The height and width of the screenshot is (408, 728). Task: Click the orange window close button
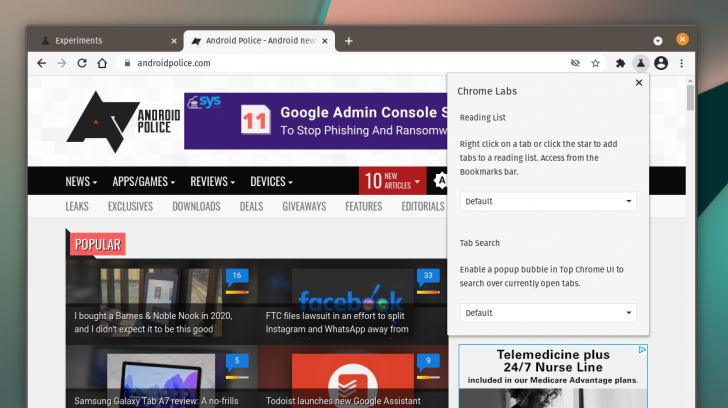pos(682,39)
